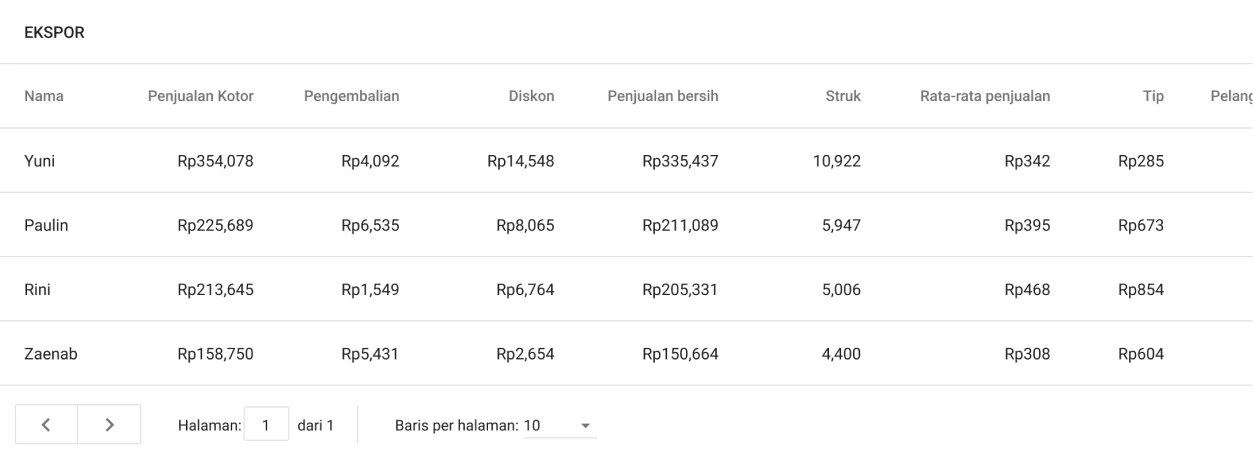Select the Paulin row
The image size is (1253, 467).
coord(46,225)
